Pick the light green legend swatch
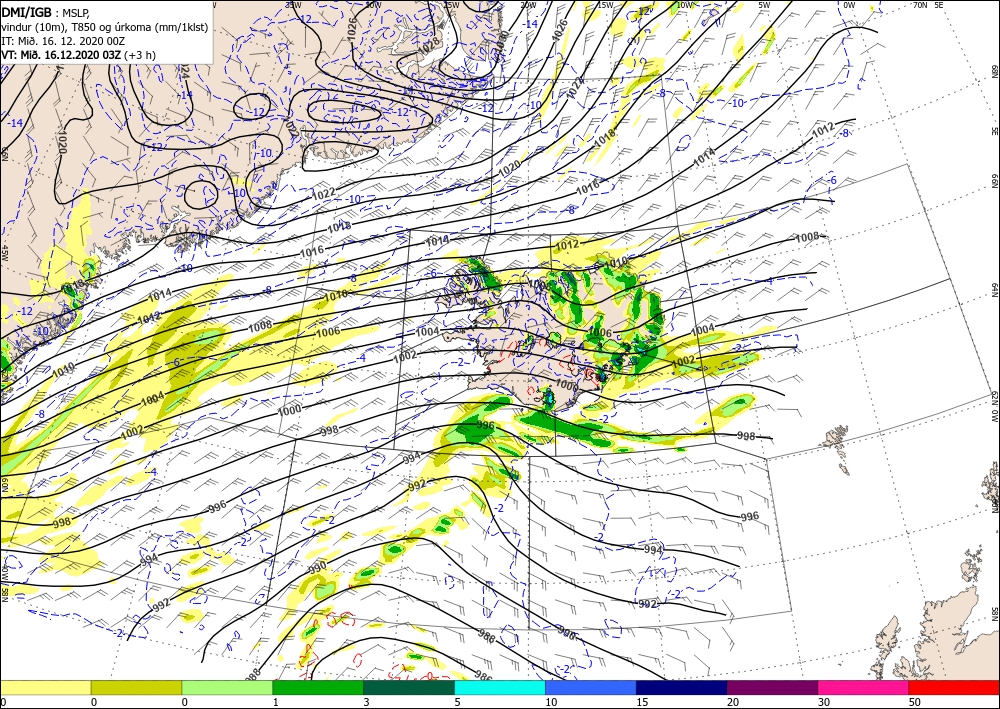This screenshot has height=709, width=1000. tap(227, 687)
